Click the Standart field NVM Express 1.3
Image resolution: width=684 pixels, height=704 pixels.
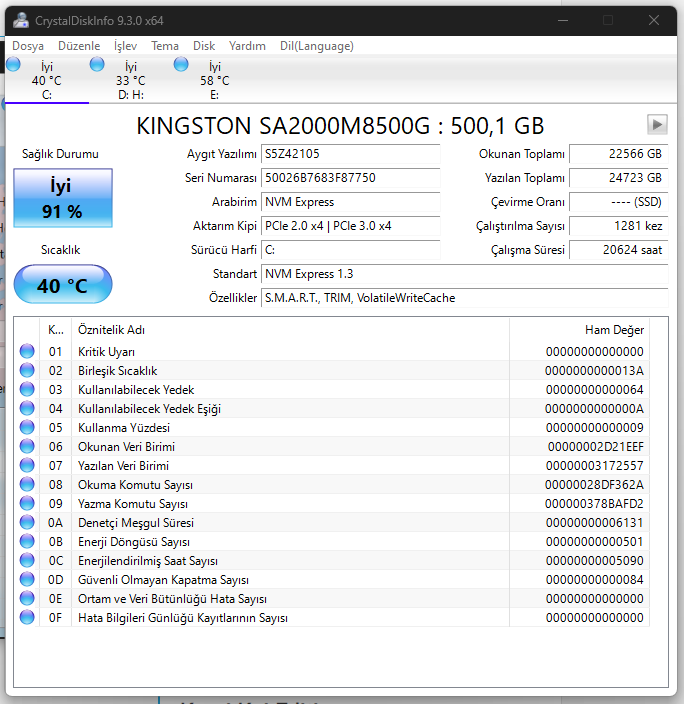[464, 274]
